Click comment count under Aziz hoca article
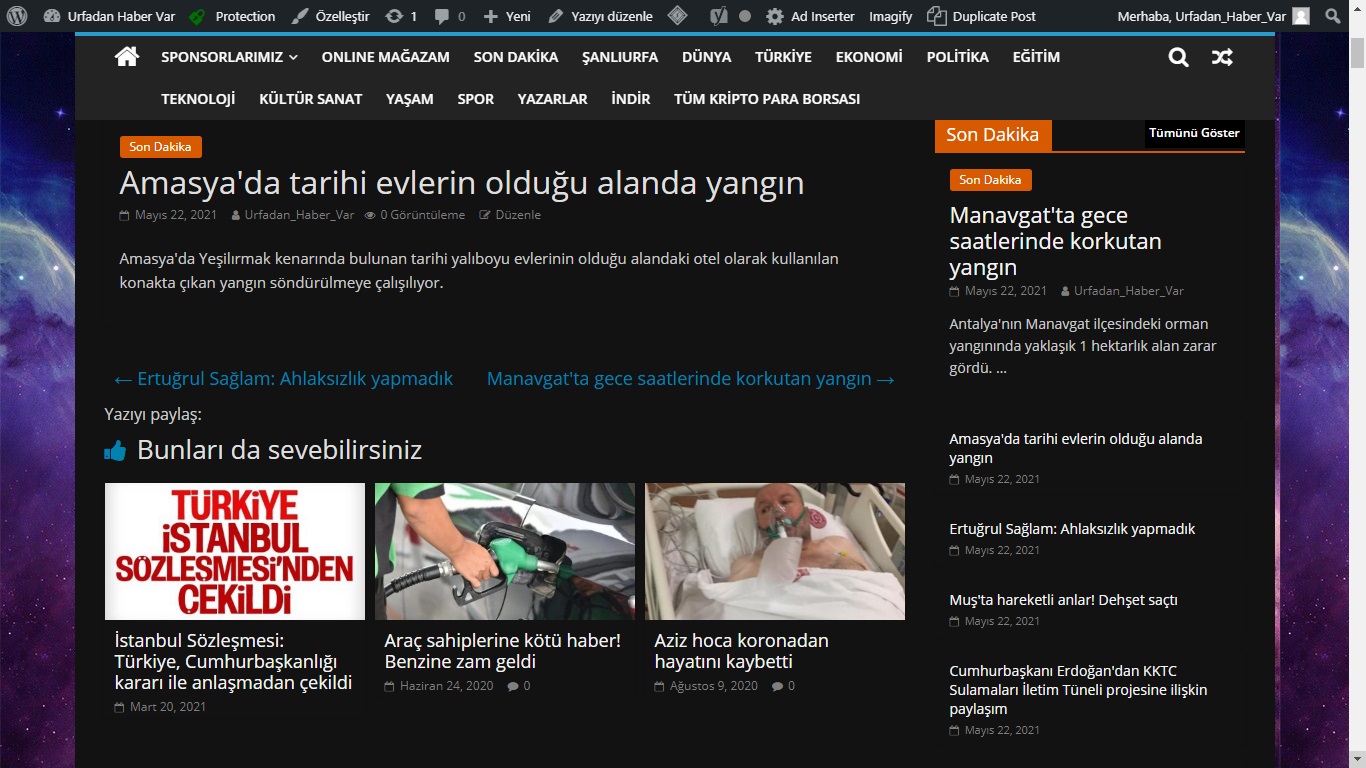Screen dimensions: 1366x768 [784, 686]
